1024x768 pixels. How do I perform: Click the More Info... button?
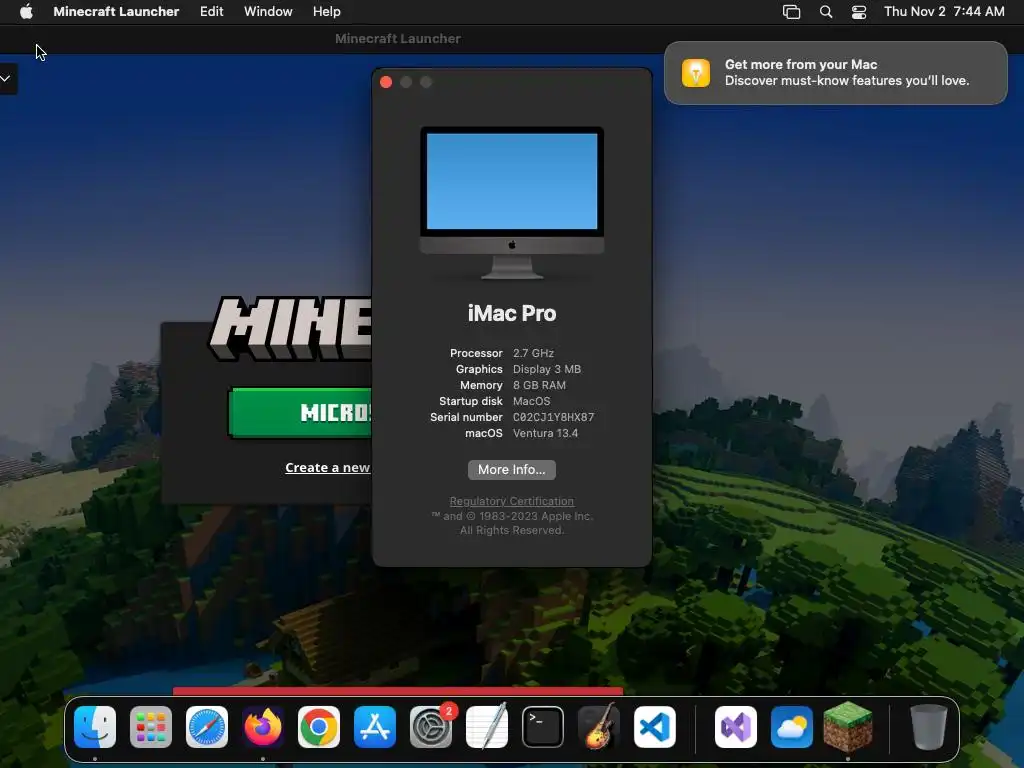coord(512,470)
